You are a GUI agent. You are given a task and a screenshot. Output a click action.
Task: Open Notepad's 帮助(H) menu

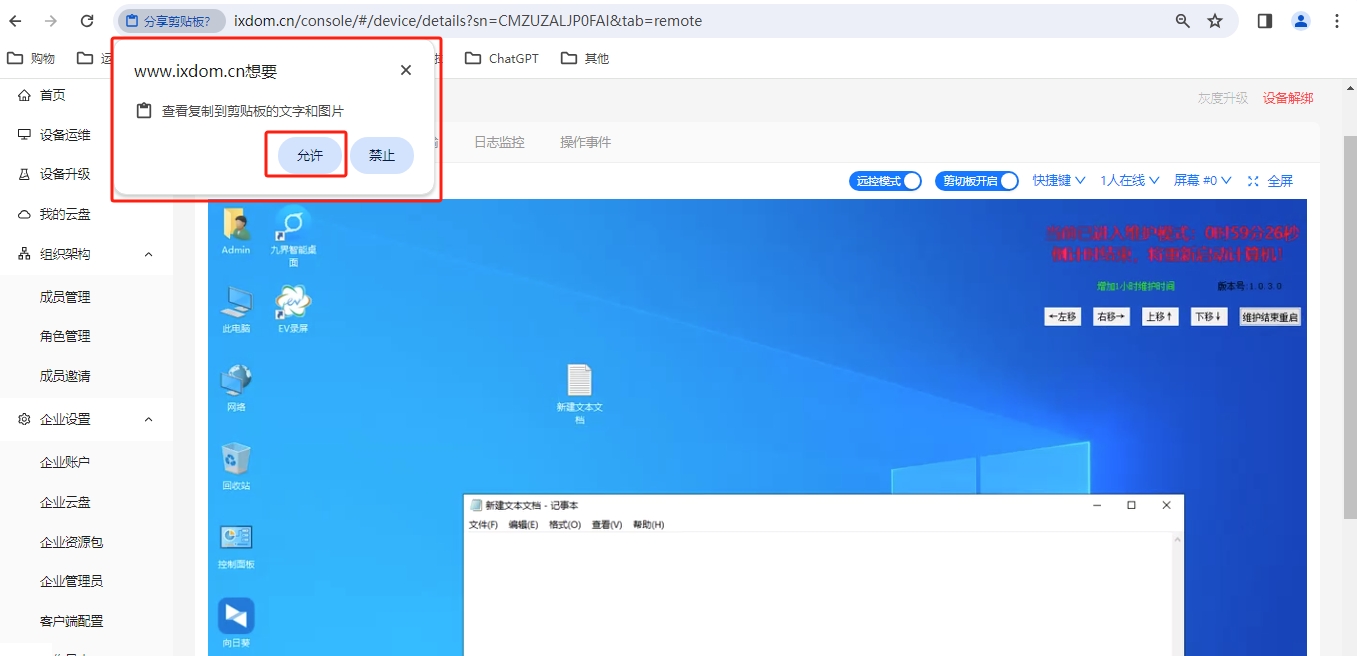(x=648, y=525)
